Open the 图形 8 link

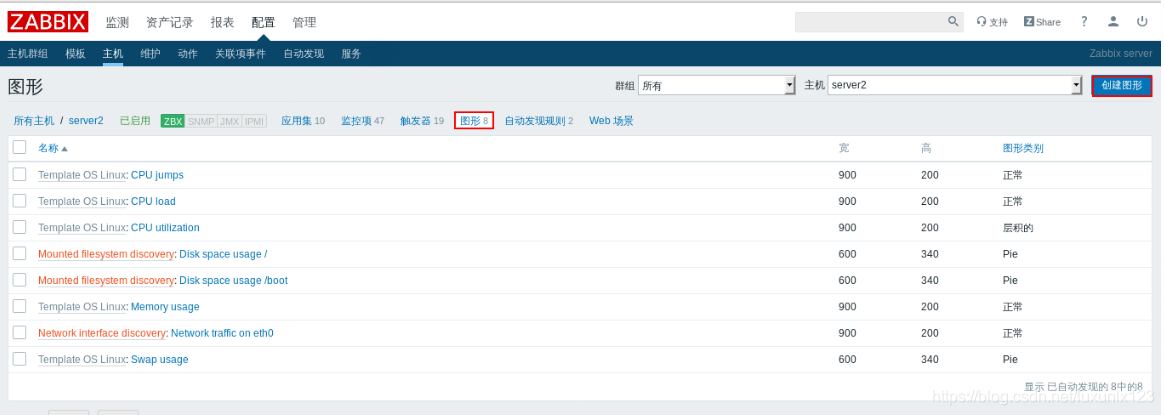(x=474, y=120)
